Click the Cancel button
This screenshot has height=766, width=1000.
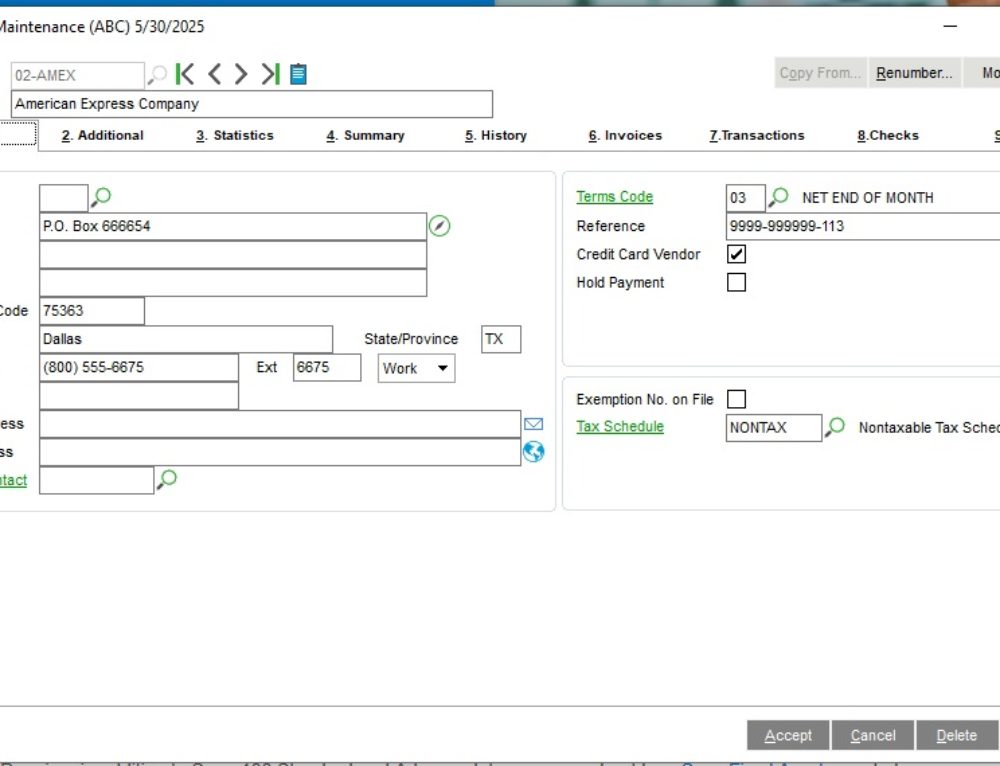click(873, 735)
